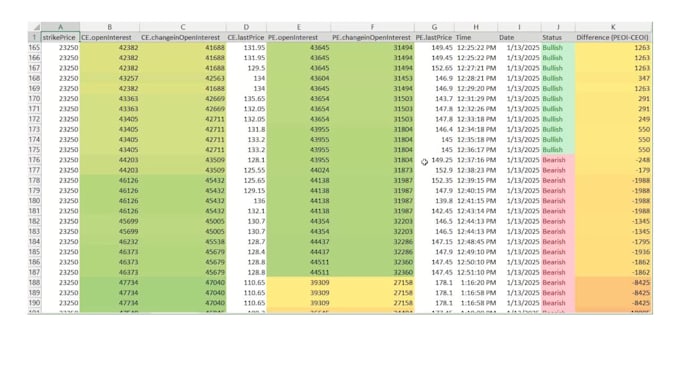Click the time cell 12:27:21 PM

point(476,68)
